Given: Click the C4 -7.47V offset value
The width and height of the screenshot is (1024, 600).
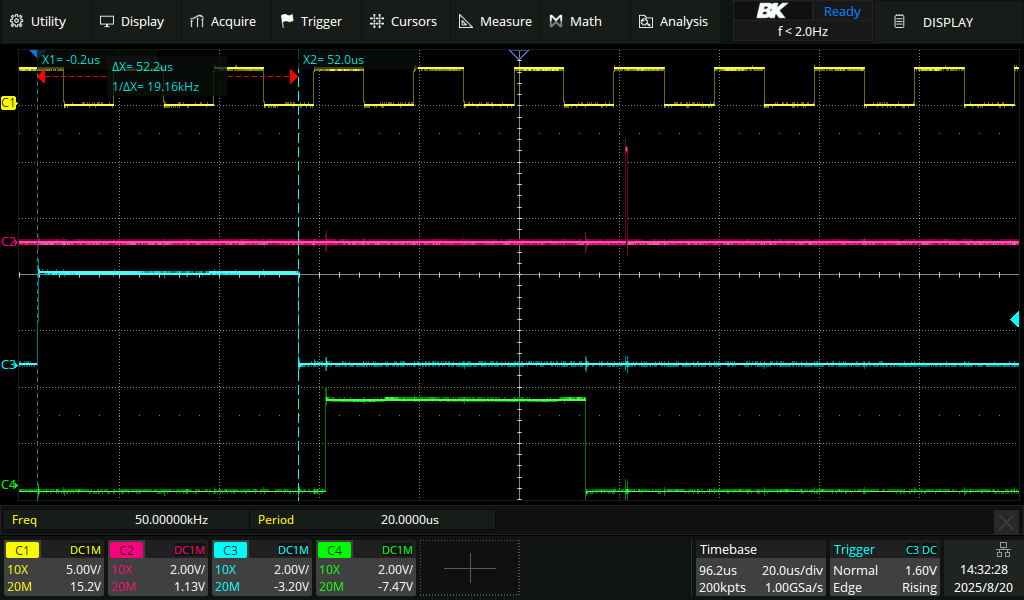Looking at the screenshot, I should point(394,587).
